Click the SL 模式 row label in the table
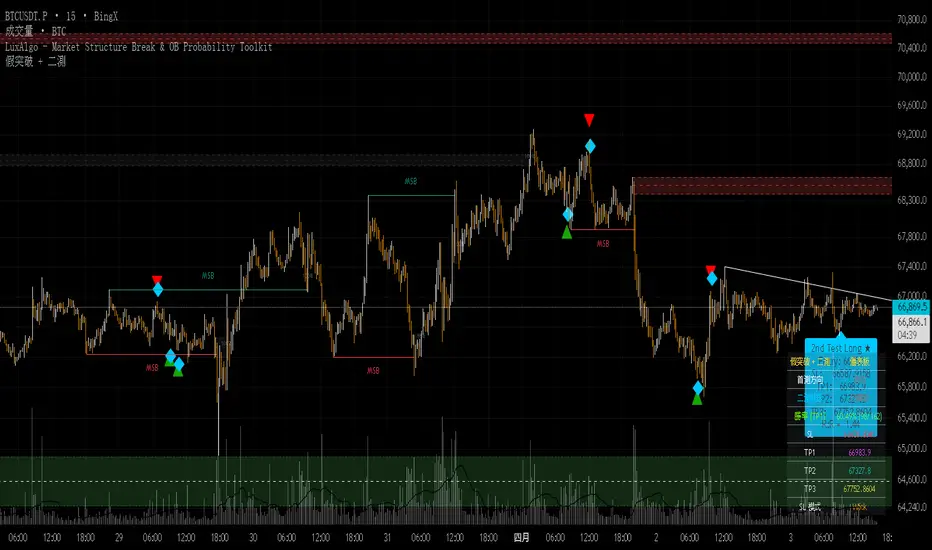Viewport: 932px width, 550px height. coord(810,507)
